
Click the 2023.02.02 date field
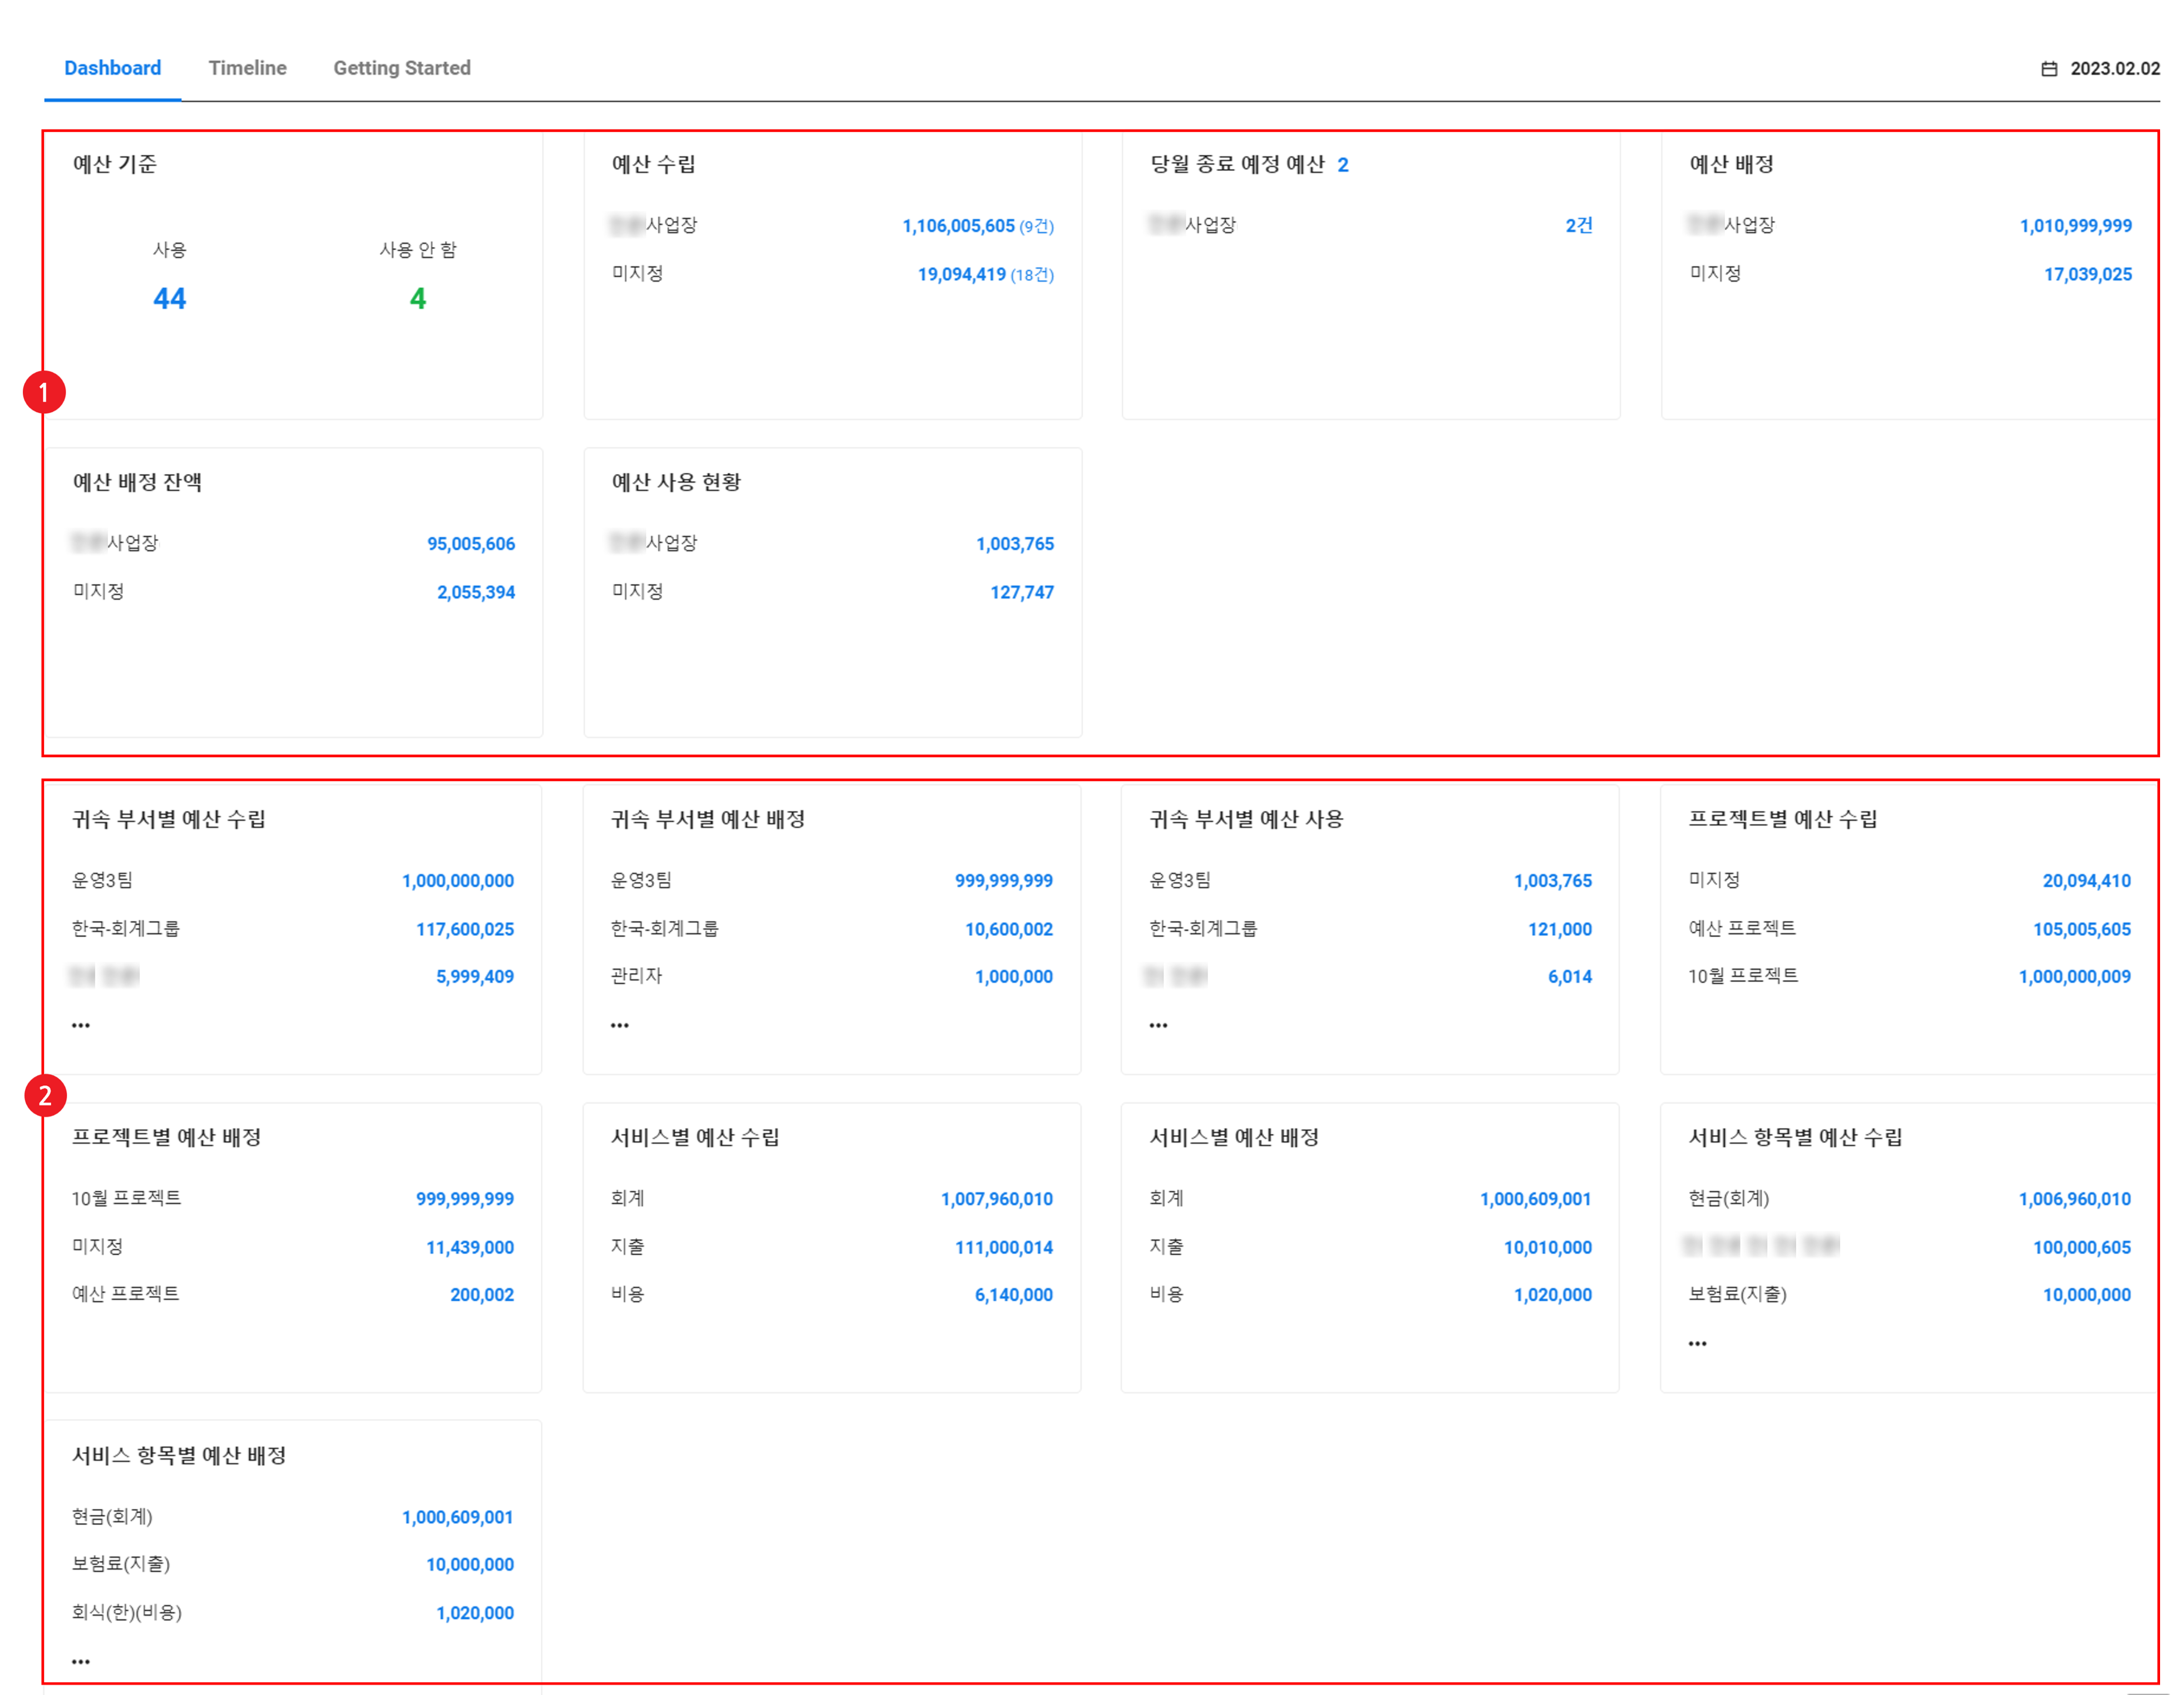pyautogui.click(x=2114, y=69)
